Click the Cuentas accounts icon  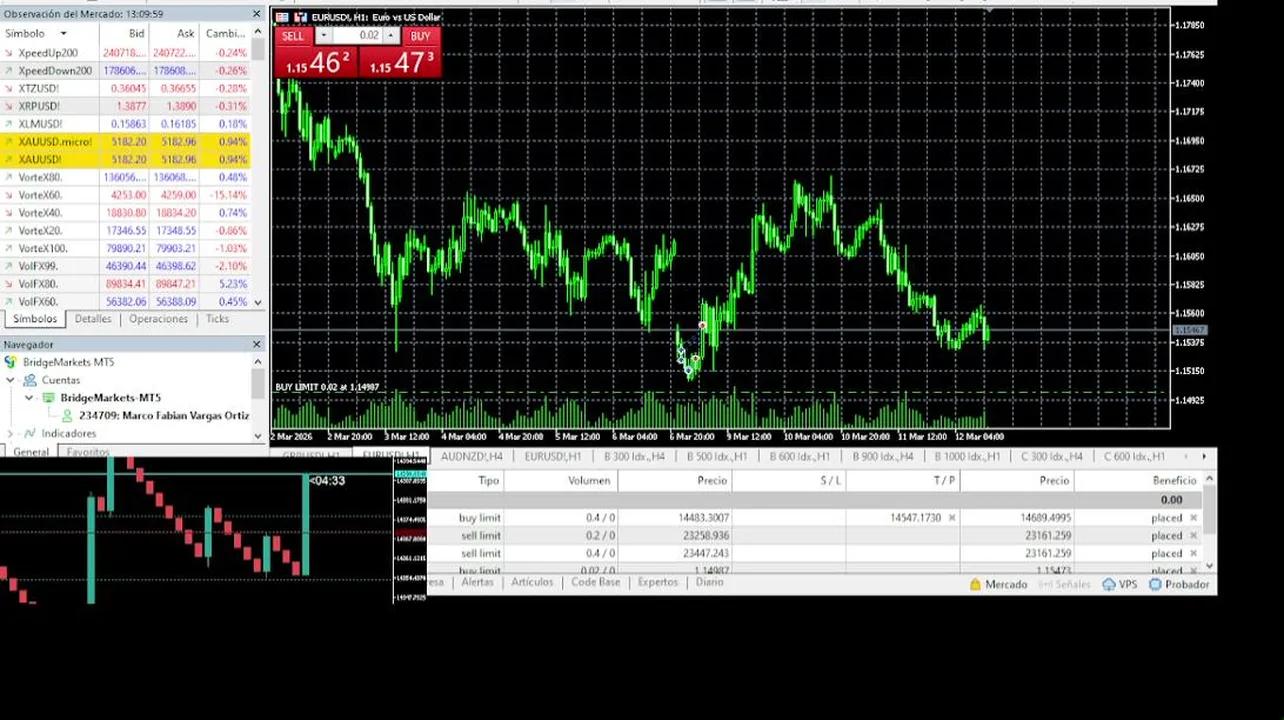(x=30, y=380)
